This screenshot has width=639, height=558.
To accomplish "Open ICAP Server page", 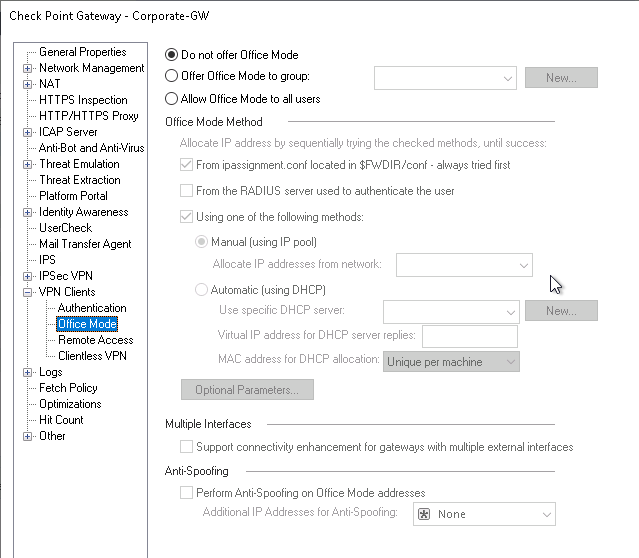I will tap(68, 132).
